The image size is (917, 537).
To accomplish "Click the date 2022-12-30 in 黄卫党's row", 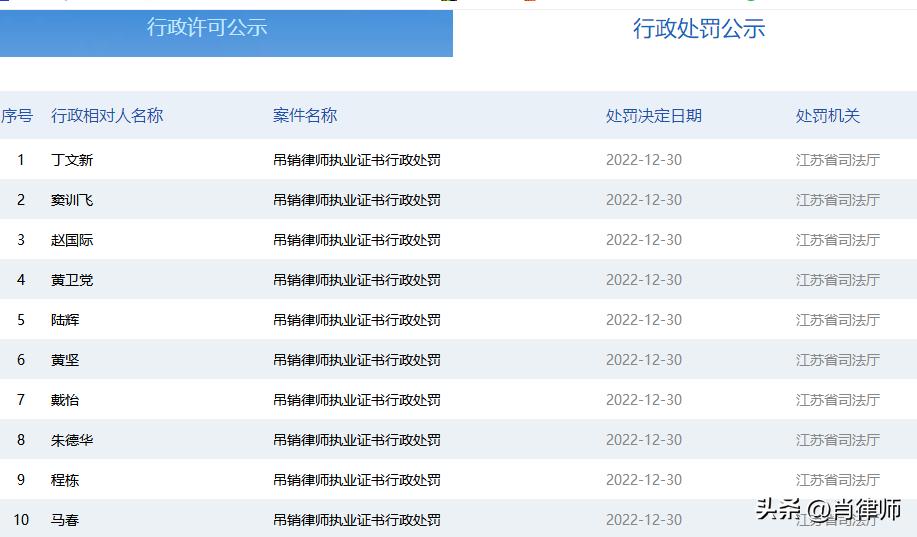I will click(644, 280).
